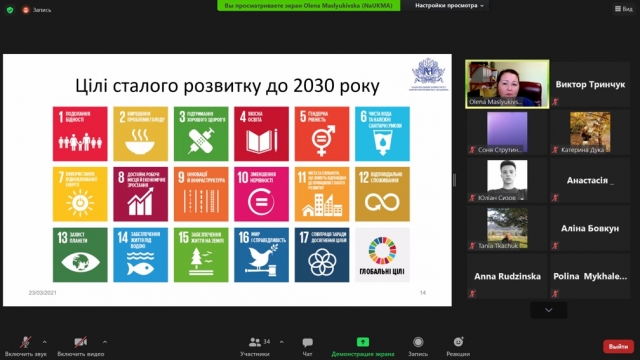Expand audio options arrow next to microphone
This screenshot has height=360, width=640.
point(44,342)
